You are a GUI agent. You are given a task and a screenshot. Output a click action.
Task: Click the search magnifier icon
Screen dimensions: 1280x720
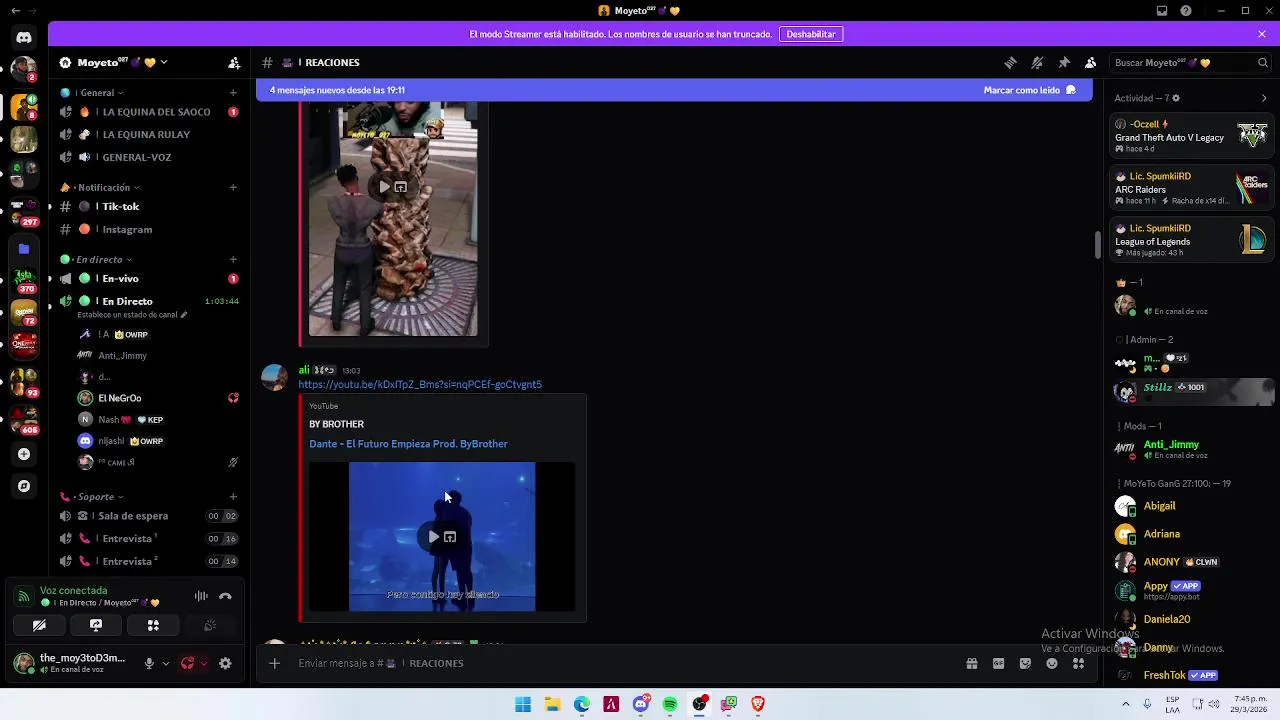pos(1263,62)
